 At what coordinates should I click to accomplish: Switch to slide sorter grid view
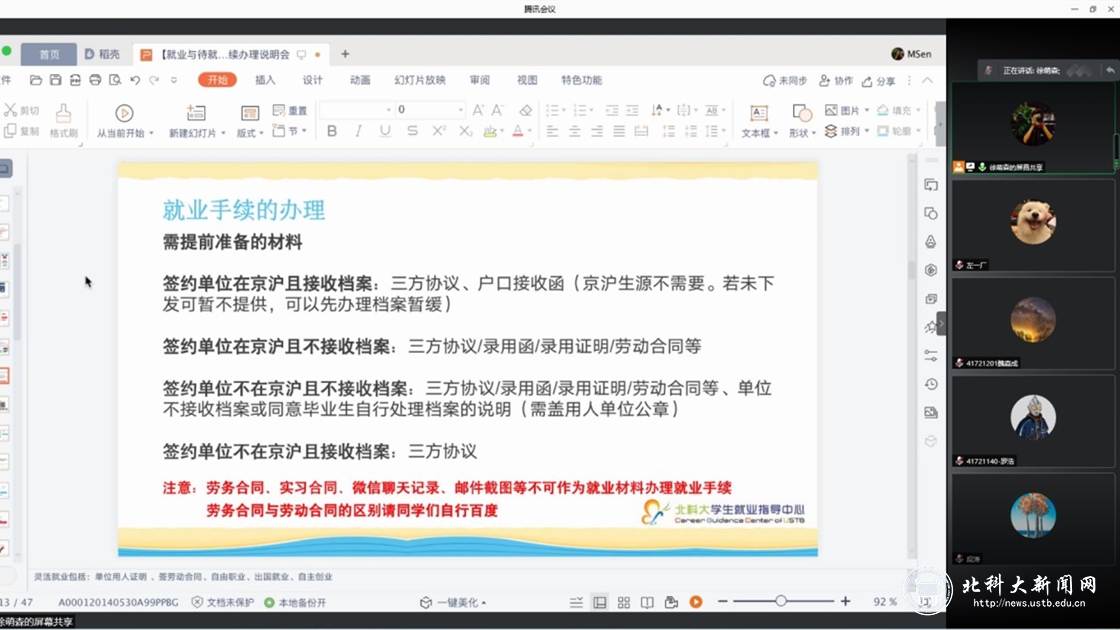coord(623,602)
